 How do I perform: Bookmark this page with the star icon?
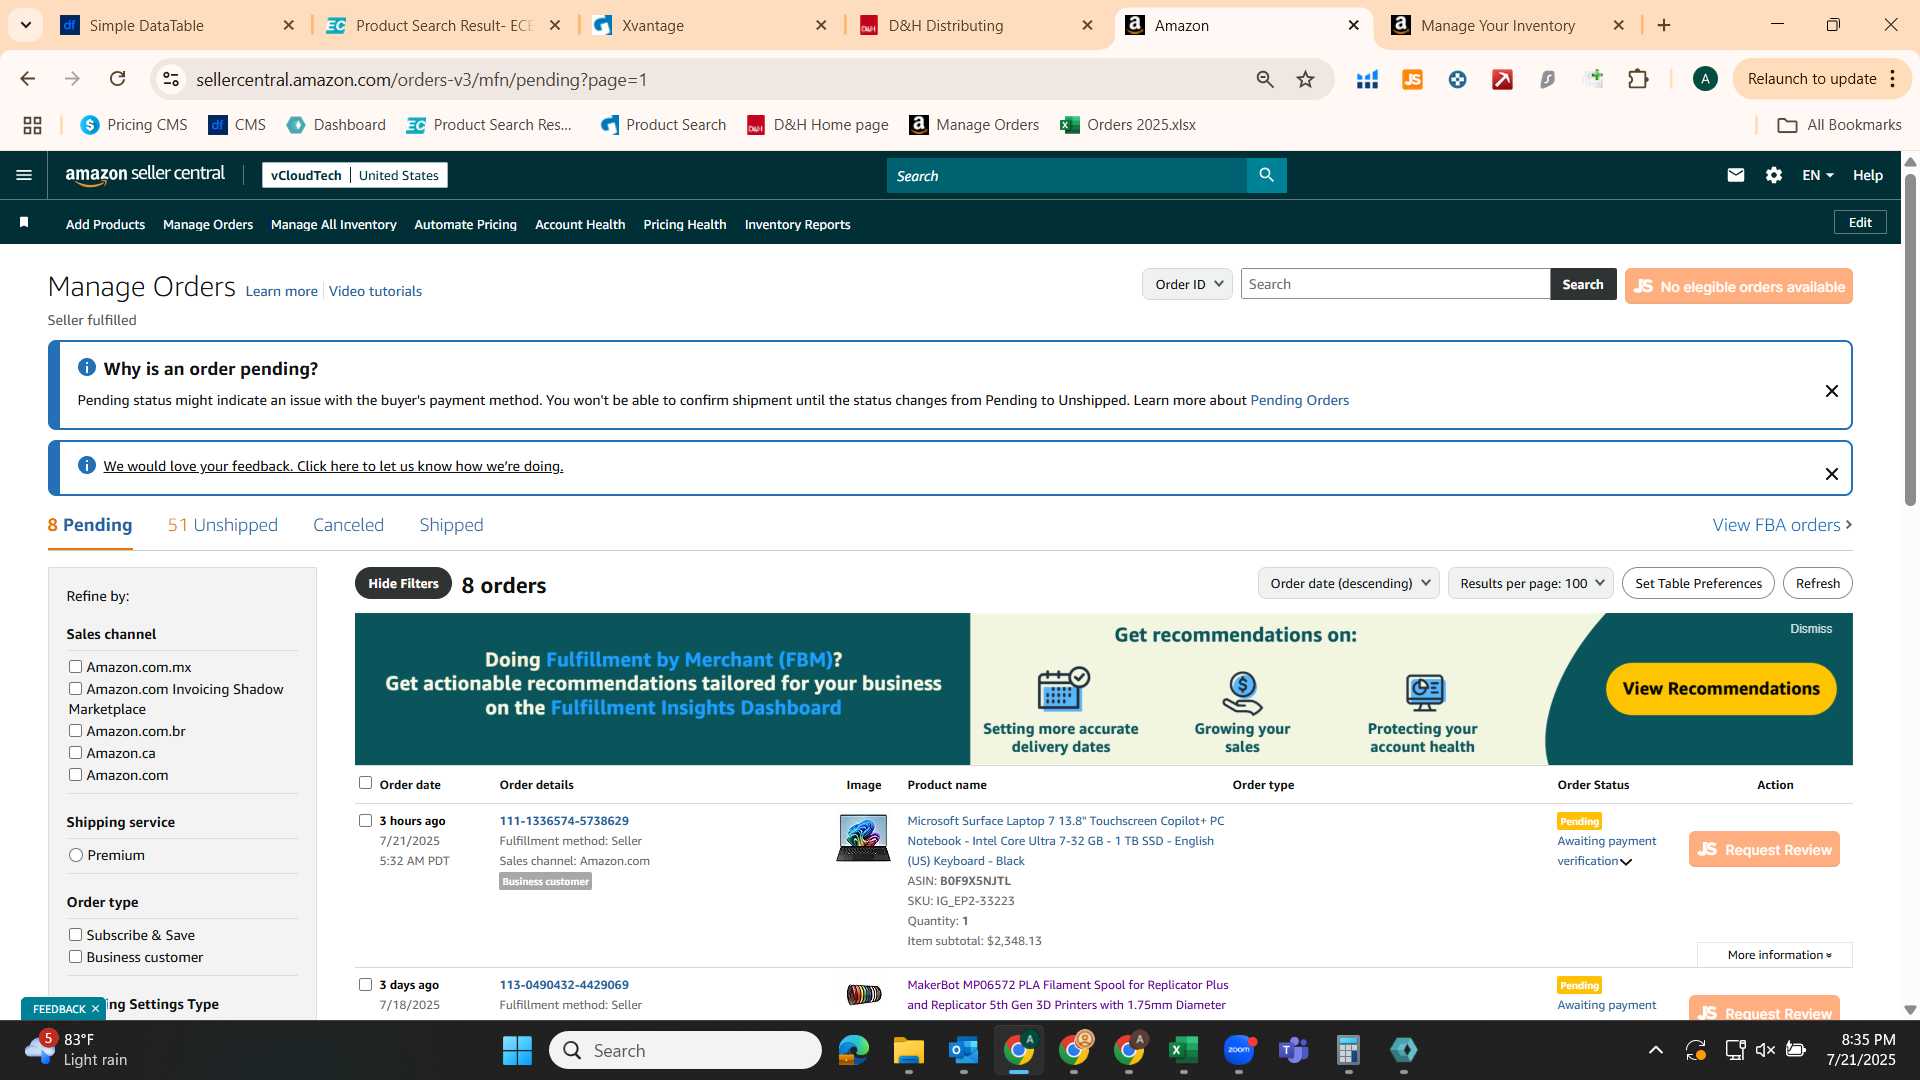tap(1305, 79)
